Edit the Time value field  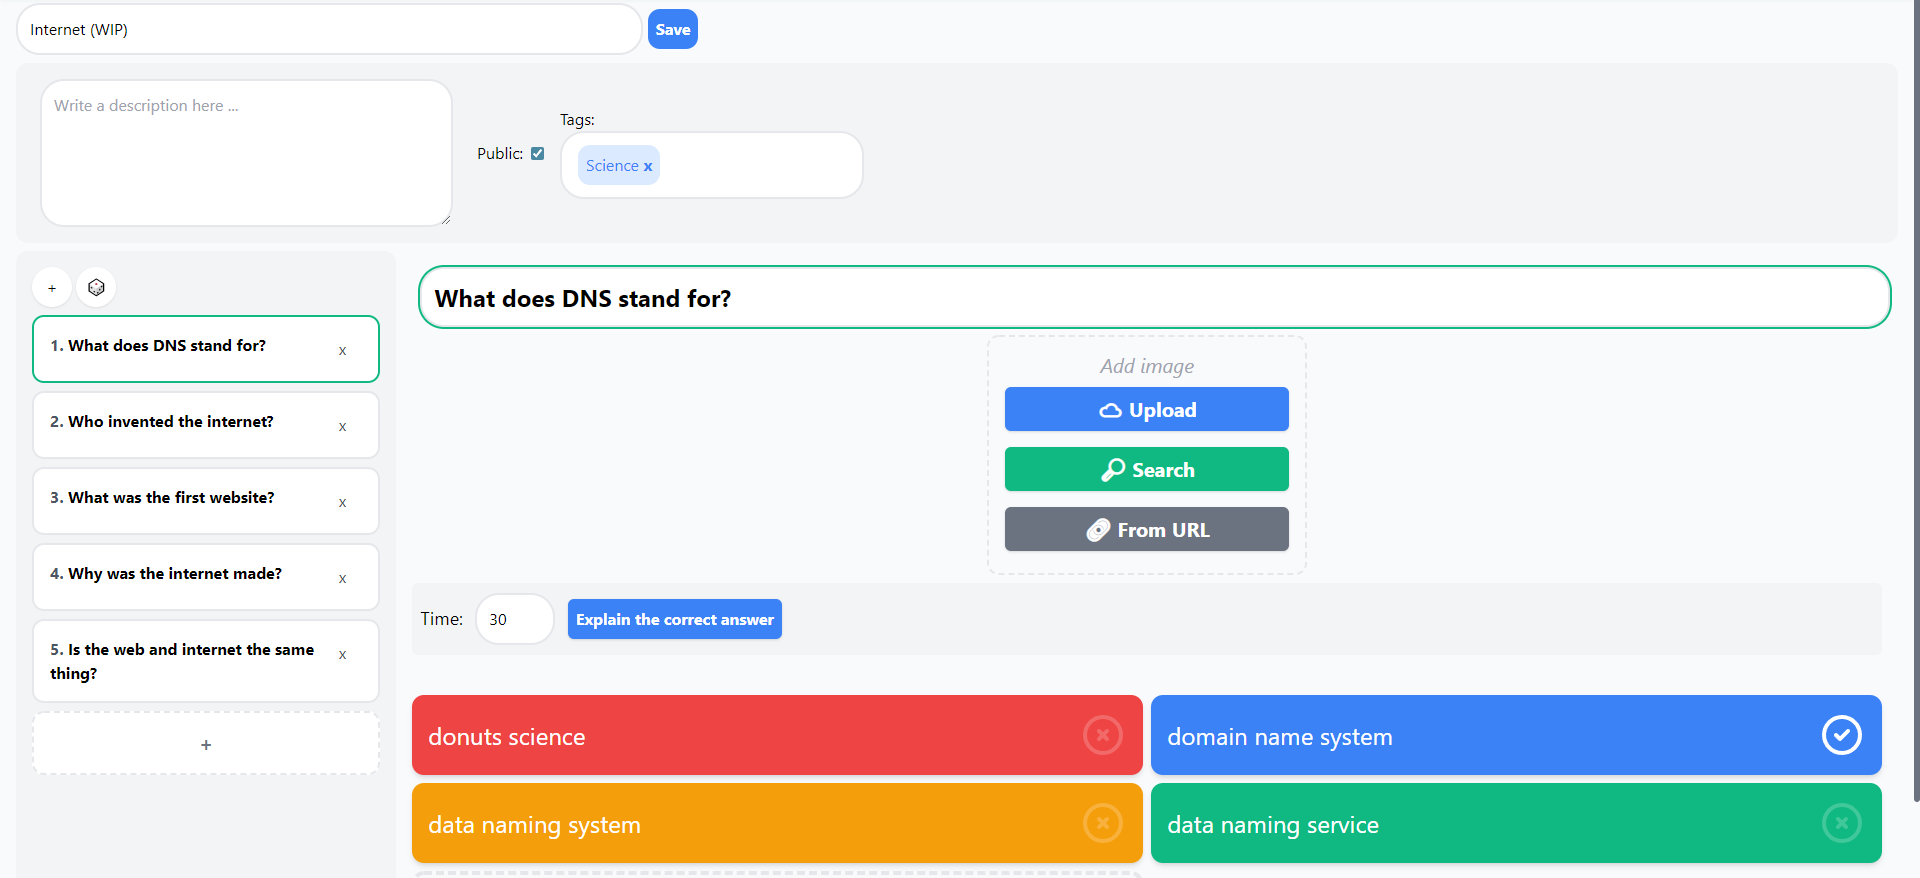click(x=515, y=619)
